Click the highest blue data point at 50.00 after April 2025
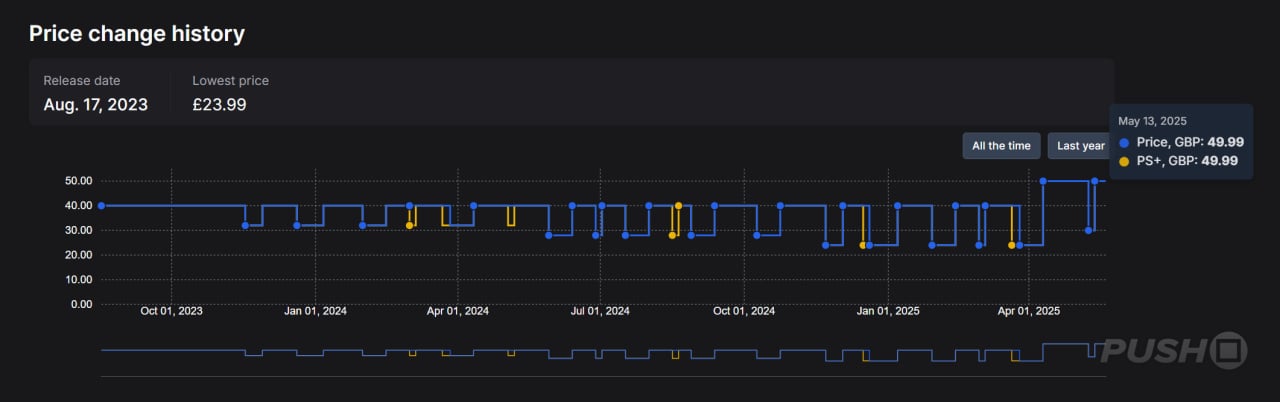Screen dimensions: 1280x402 point(1043,181)
